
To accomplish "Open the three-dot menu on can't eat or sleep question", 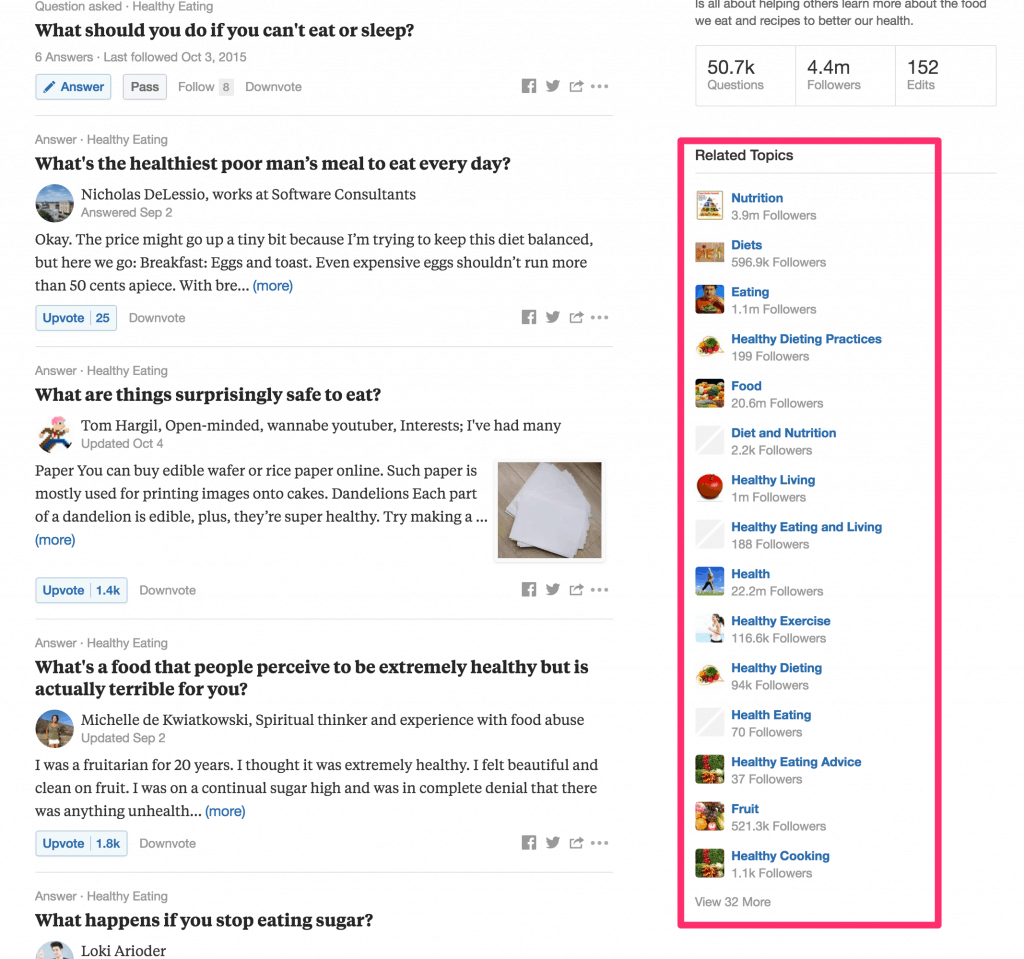I will pos(599,87).
